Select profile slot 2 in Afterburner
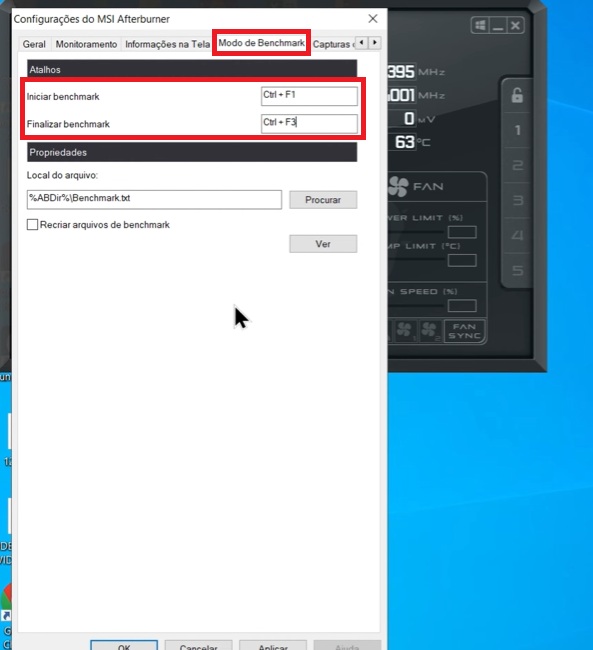 pyautogui.click(x=517, y=165)
